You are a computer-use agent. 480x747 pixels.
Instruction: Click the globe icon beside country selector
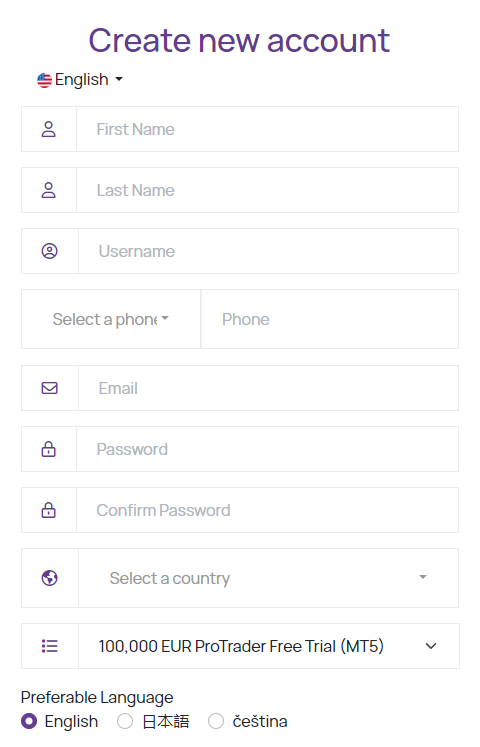pyautogui.click(x=50, y=578)
